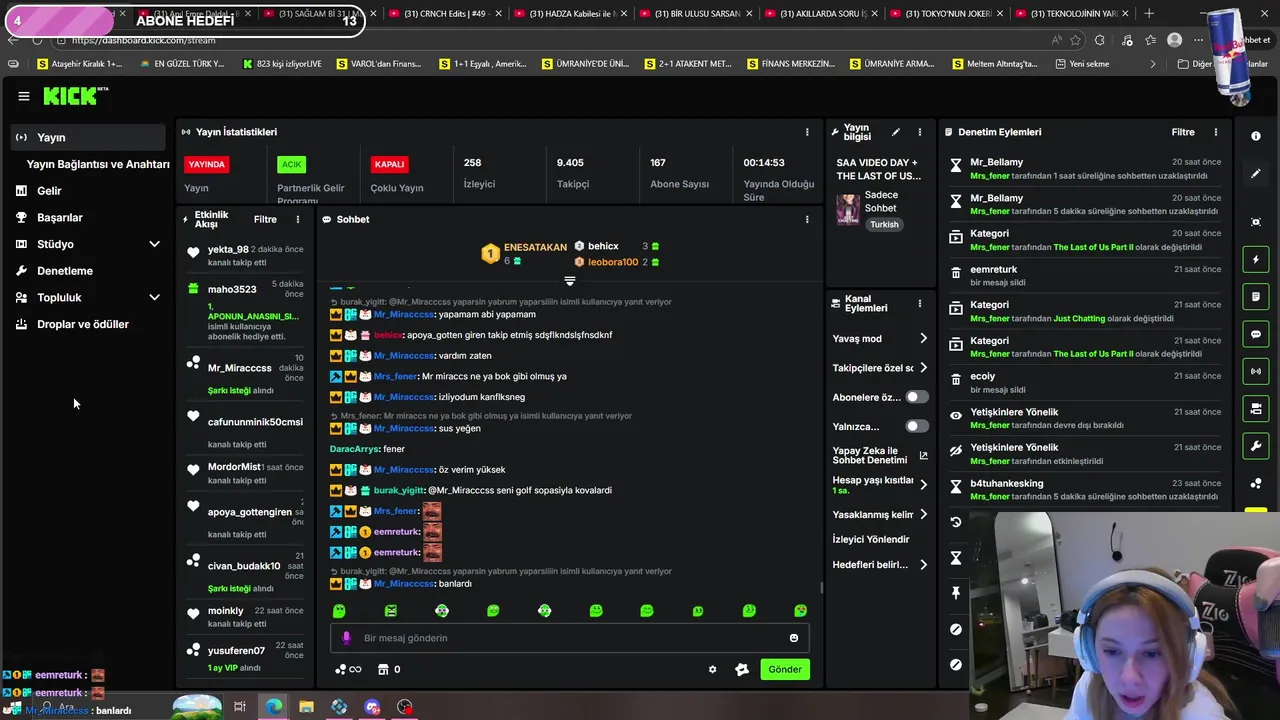The height and width of the screenshot is (720, 1280).
Task: Click İzleyici Yönlendir
Action: [x=871, y=539]
